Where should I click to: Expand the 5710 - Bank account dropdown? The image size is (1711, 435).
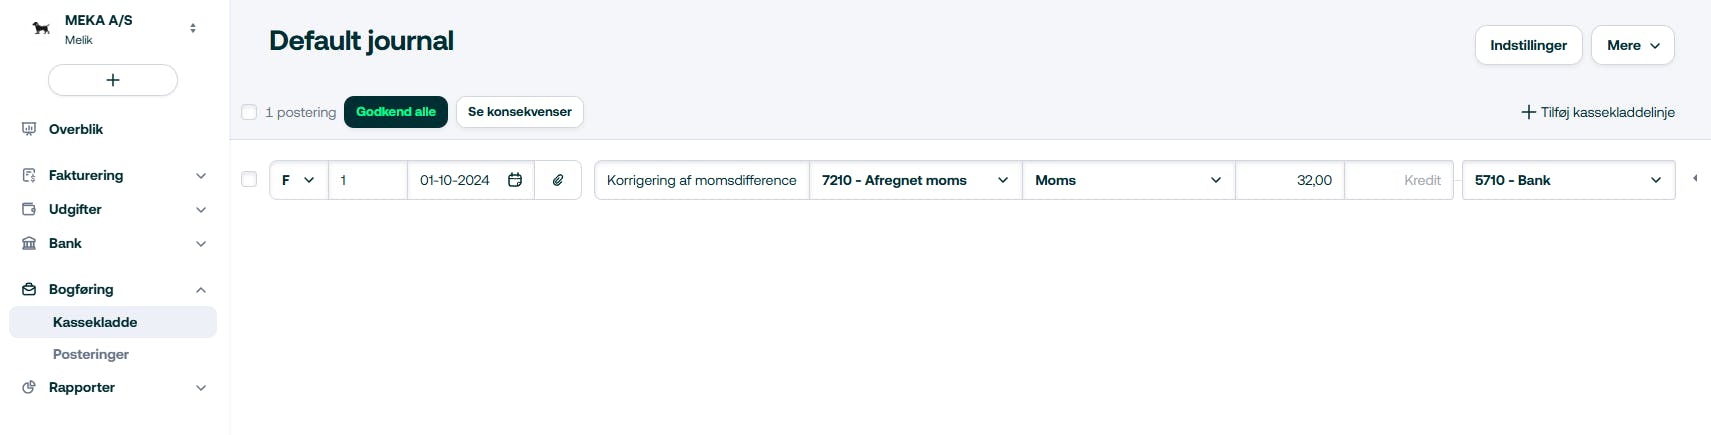(1568, 180)
